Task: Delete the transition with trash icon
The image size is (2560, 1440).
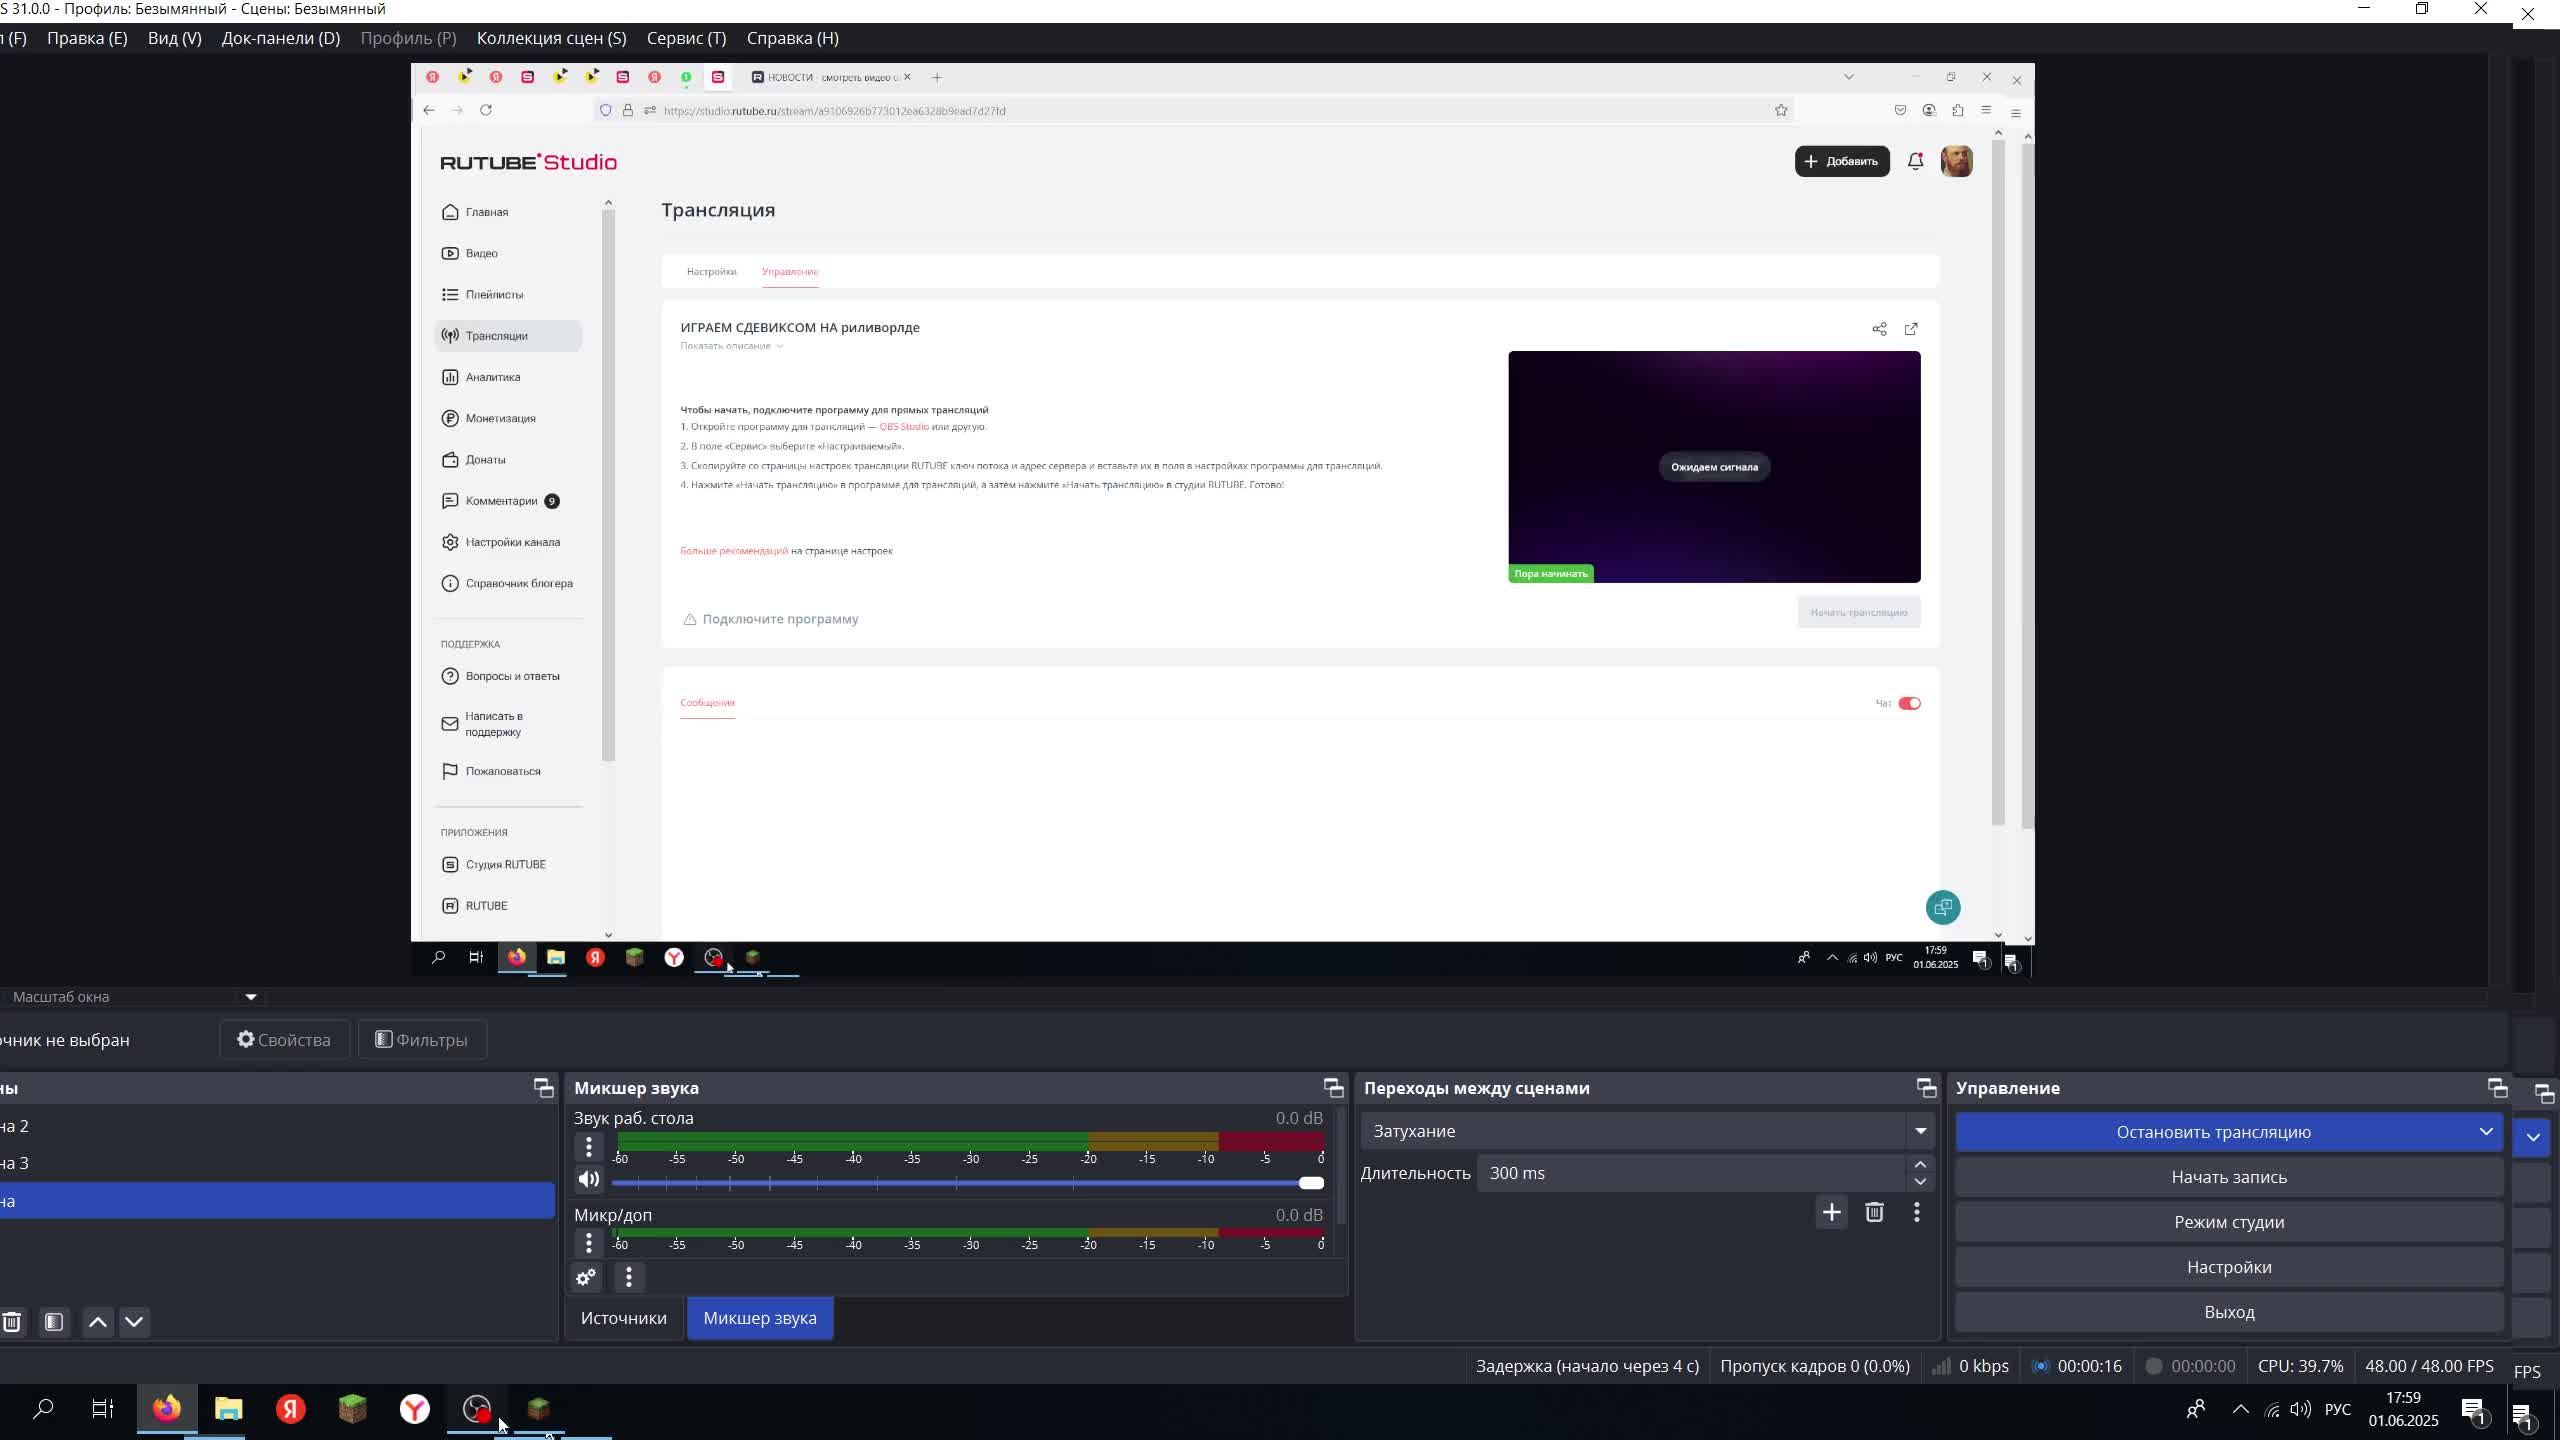Action: point(1874,1212)
